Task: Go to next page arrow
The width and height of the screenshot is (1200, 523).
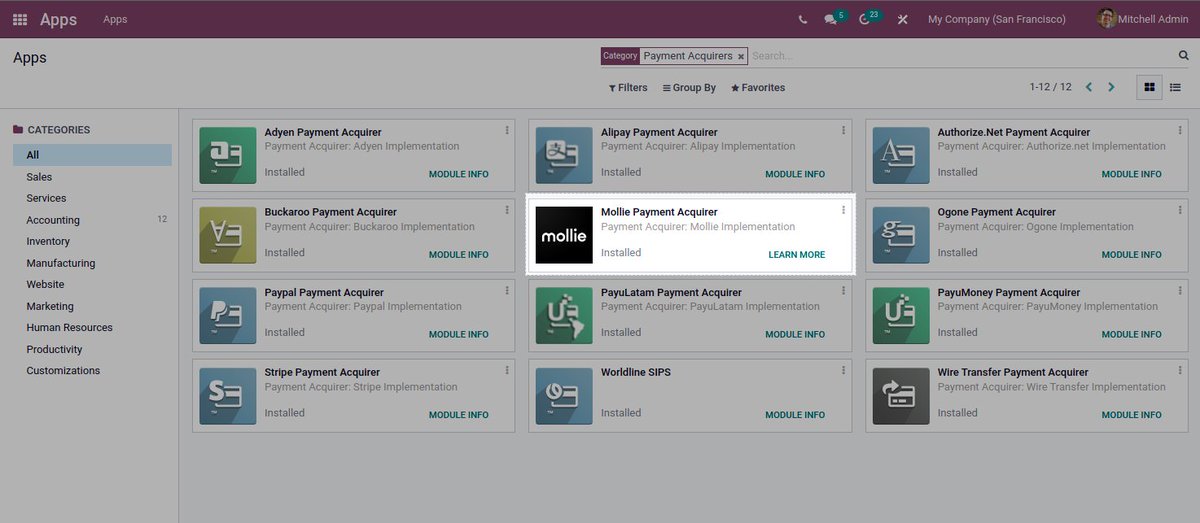Action: [1111, 87]
